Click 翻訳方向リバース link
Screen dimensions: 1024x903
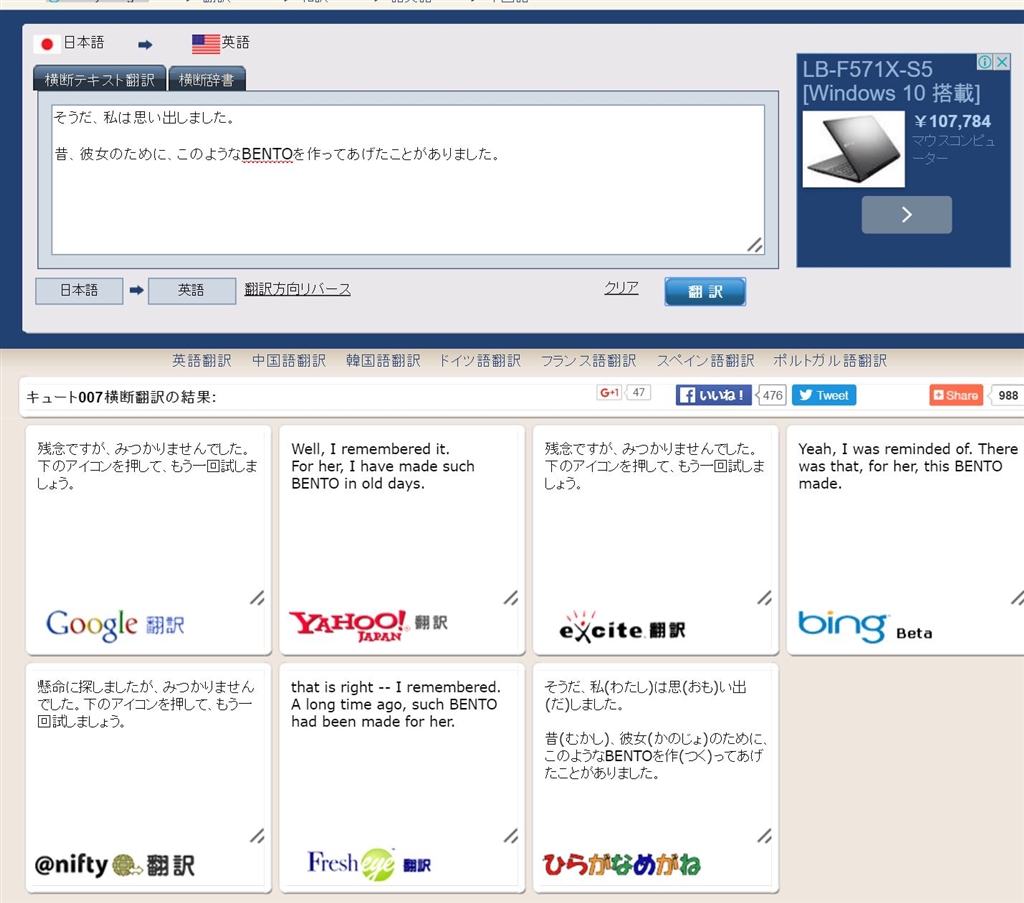pos(297,289)
